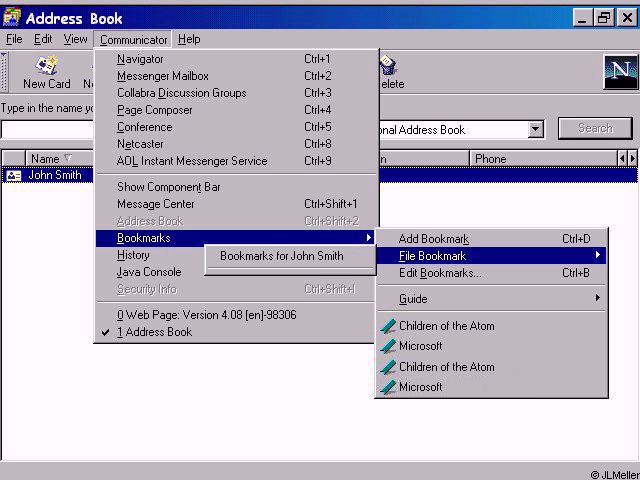Image resolution: width=640 pixels, height=480 pixels.
Task: Close the Communicator menu
Action: tap(133, 40)
